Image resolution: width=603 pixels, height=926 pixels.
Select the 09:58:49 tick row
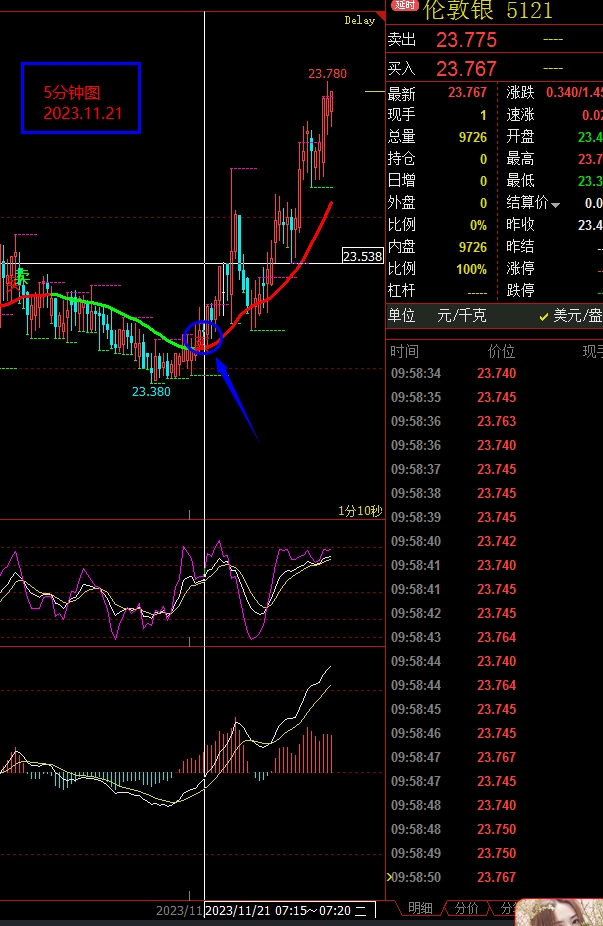[494, 853]
